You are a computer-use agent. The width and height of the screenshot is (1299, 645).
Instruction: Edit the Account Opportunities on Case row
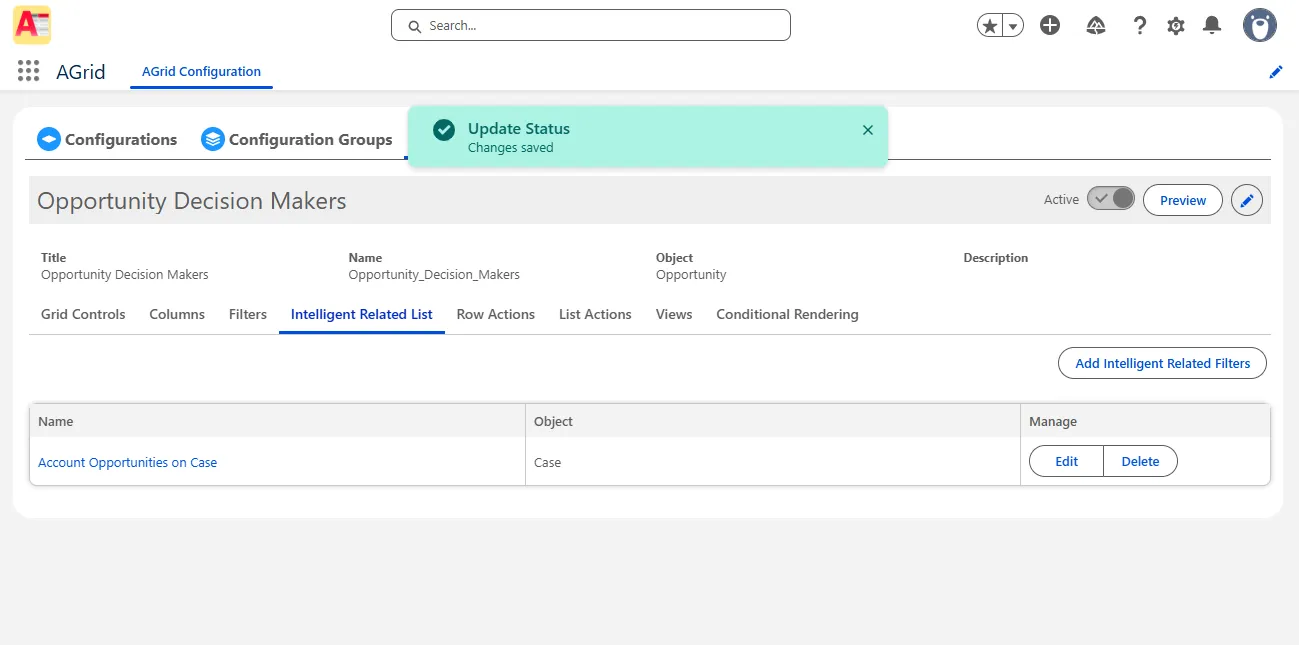tap(1066, 461)
